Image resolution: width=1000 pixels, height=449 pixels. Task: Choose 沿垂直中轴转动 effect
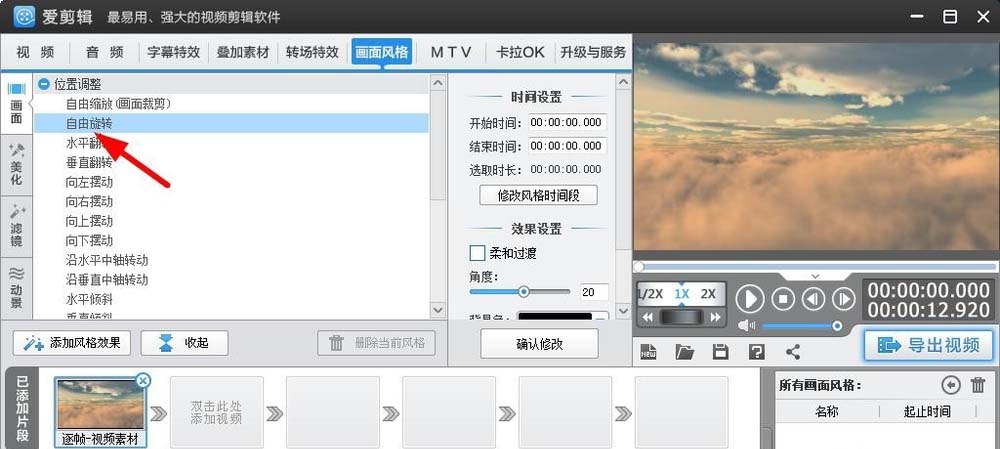tap(107, 279)
